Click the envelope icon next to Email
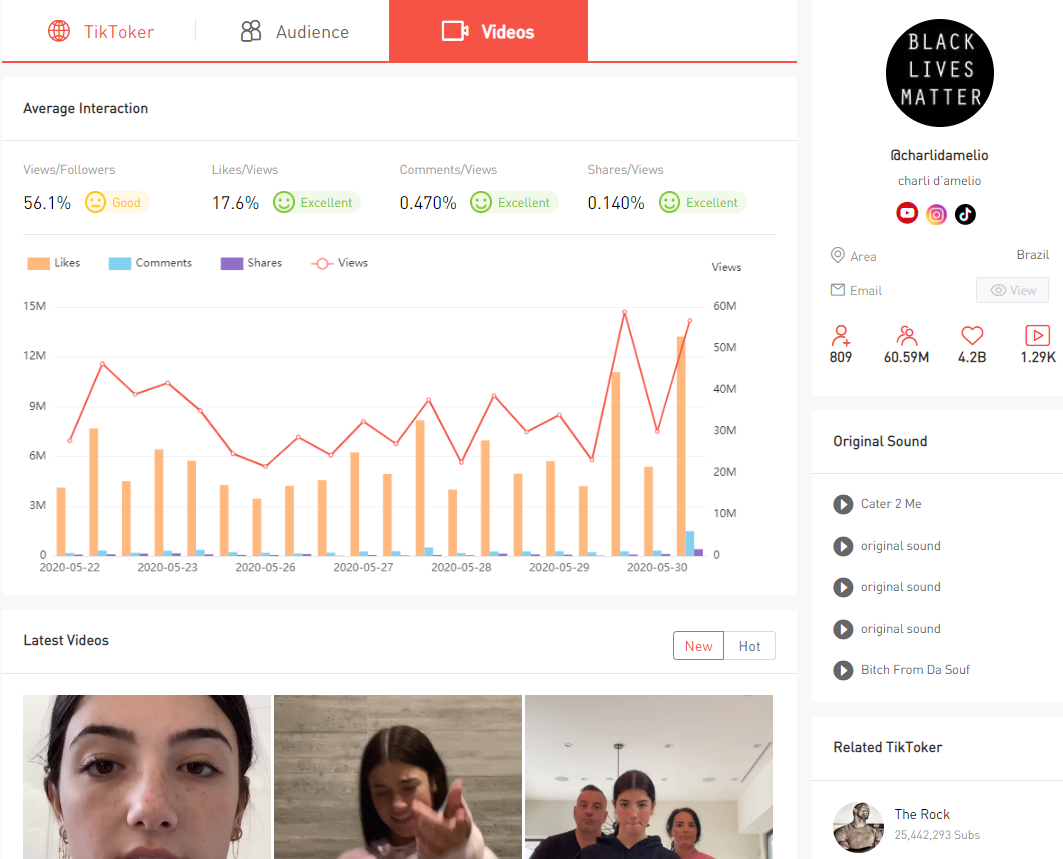 point(838,290)
